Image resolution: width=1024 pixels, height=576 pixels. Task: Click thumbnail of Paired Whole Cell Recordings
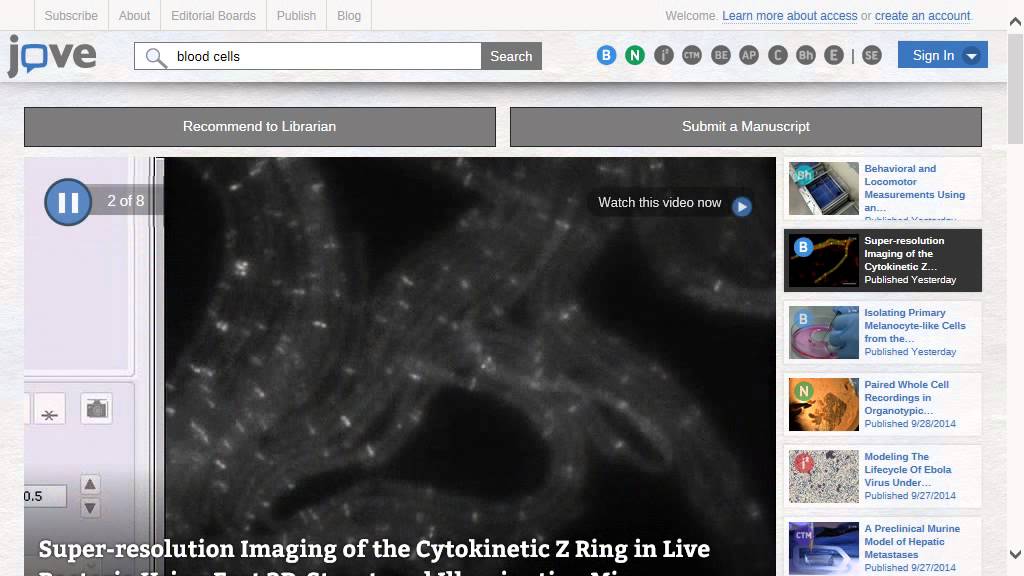click(x=824, y=404)
